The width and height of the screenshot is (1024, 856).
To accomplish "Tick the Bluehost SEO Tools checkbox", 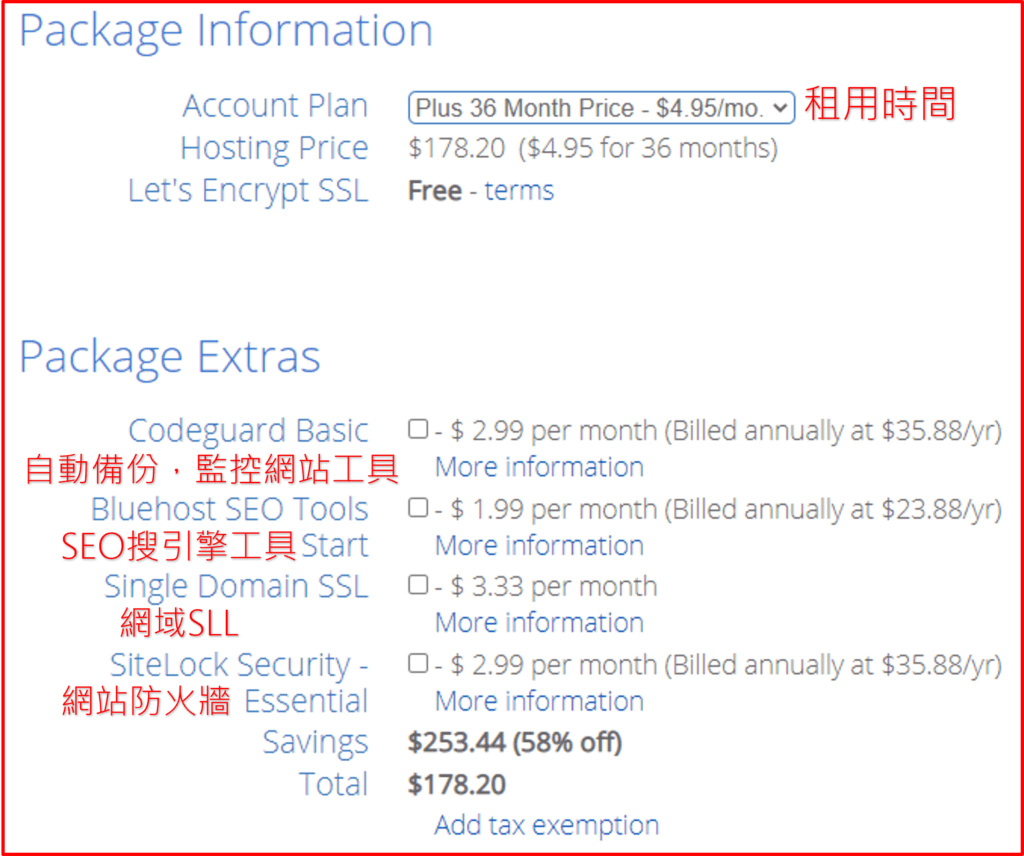I will click(x=418, y=508).
